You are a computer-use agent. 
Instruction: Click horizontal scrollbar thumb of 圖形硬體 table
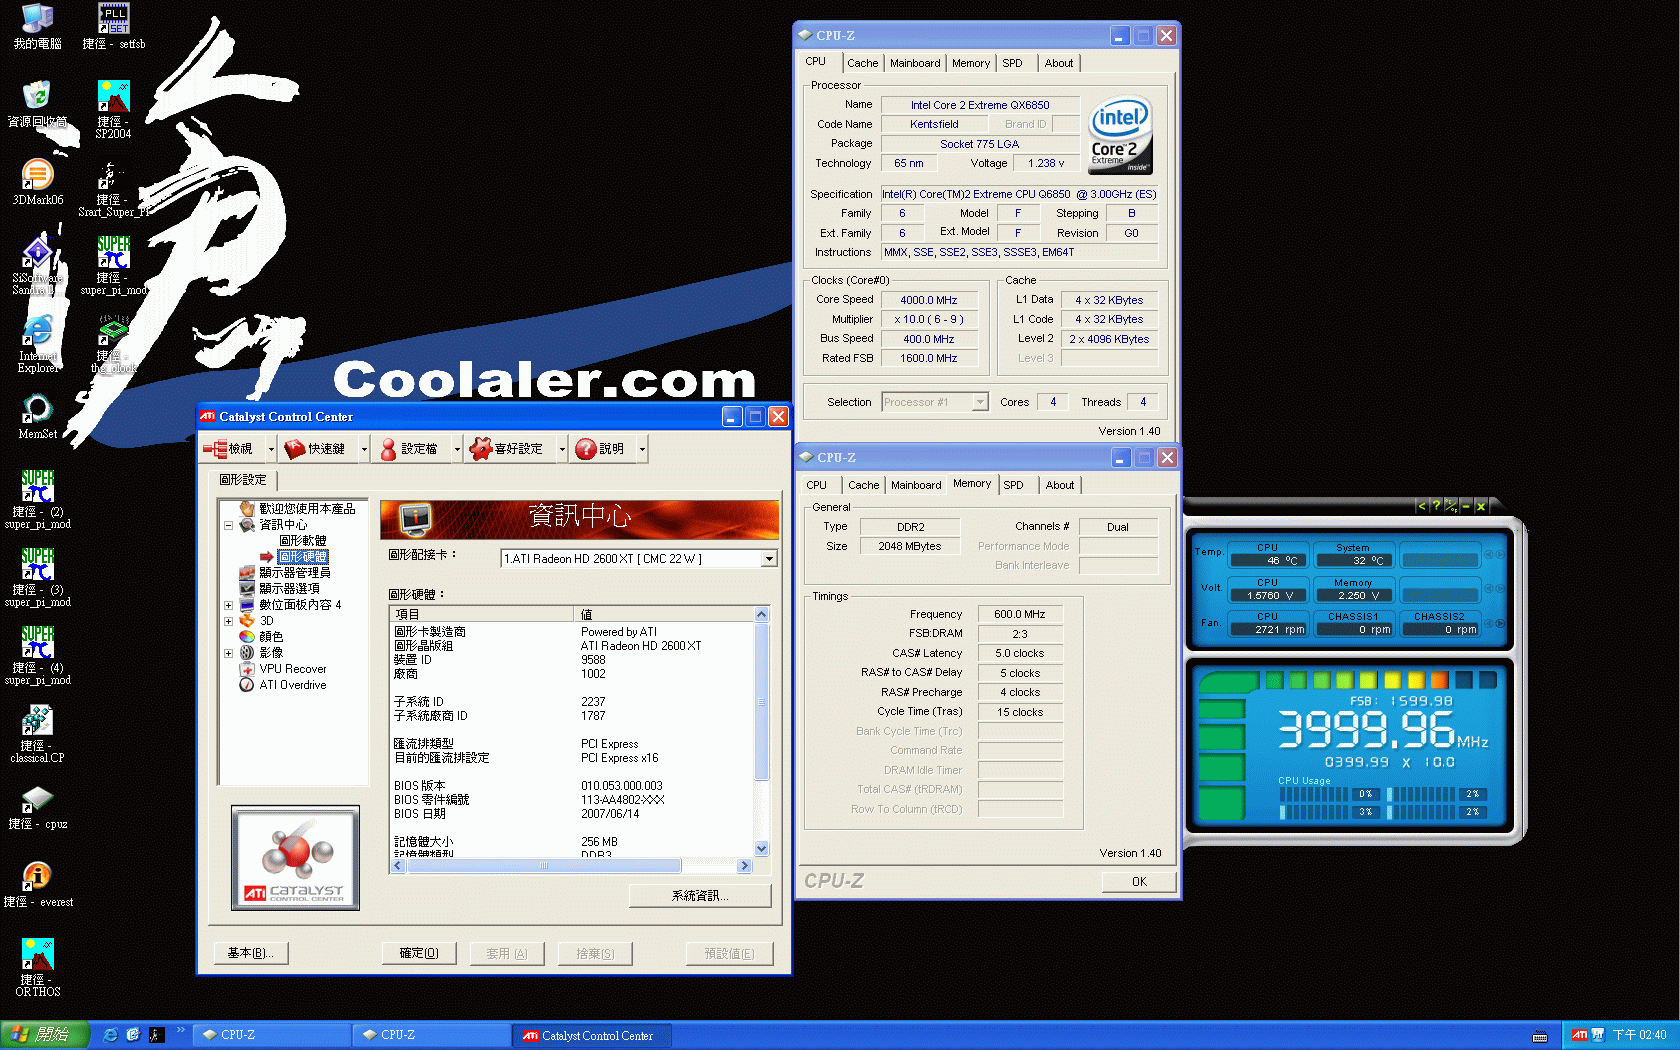click(544, 866)
